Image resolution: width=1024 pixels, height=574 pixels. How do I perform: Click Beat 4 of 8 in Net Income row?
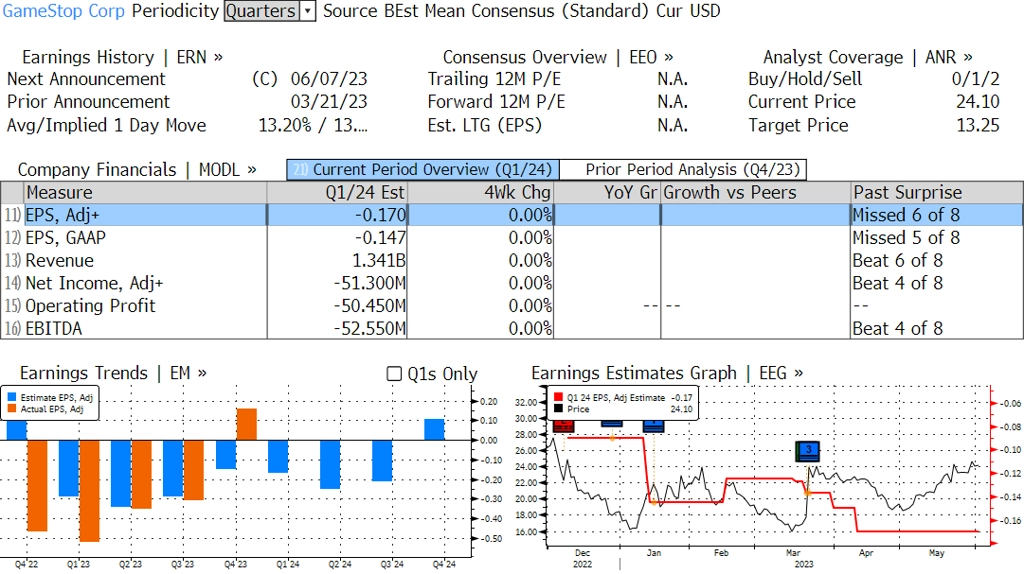coord(898,283)
